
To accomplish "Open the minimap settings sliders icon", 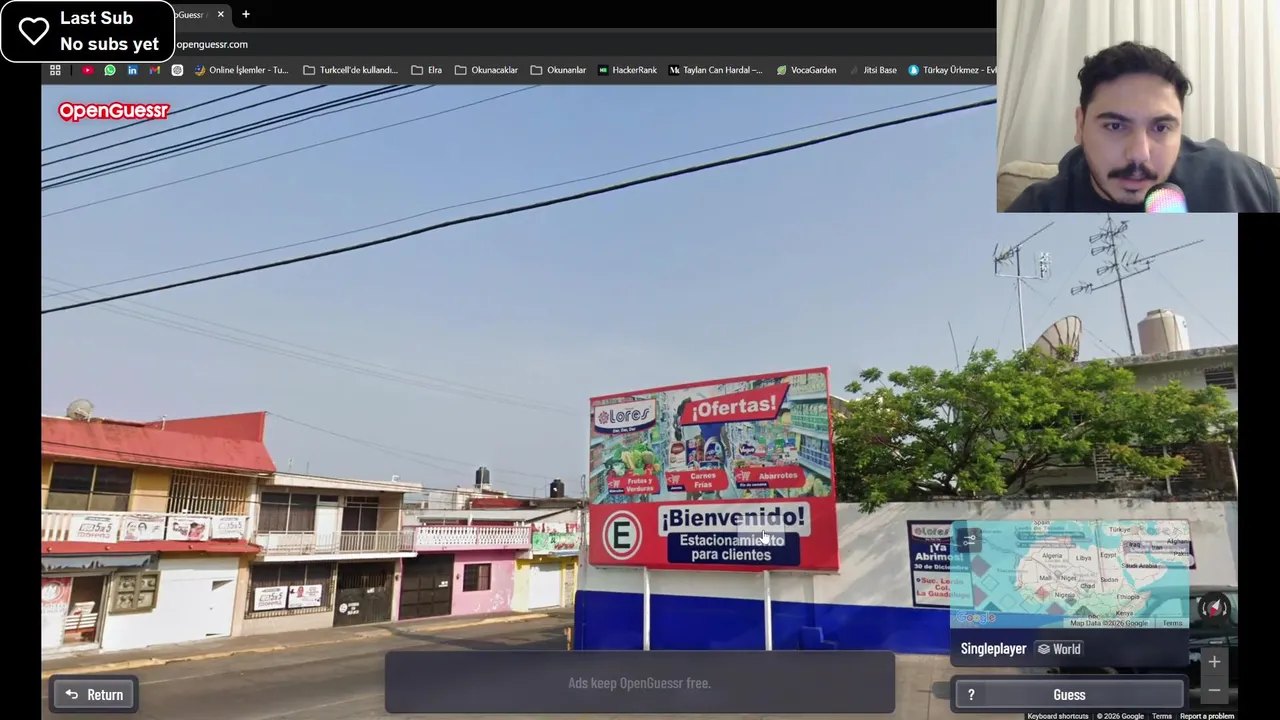I will [x=969, y=540].
